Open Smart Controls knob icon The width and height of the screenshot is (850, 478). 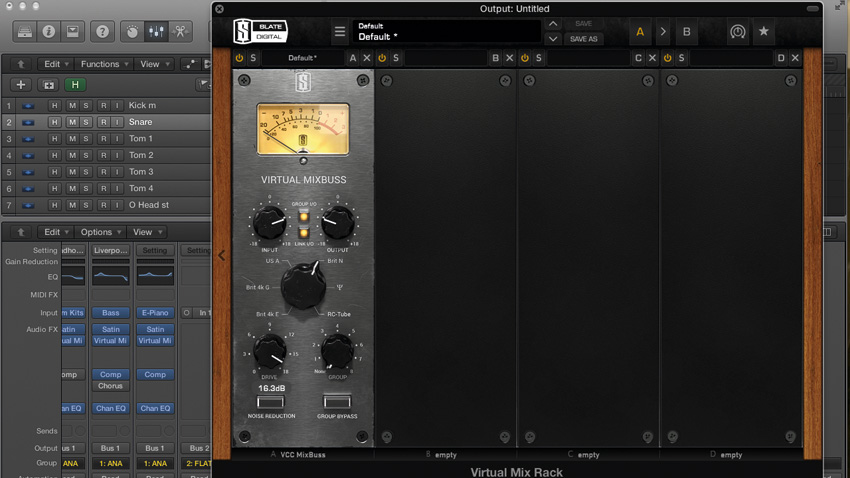pos(132,31)
